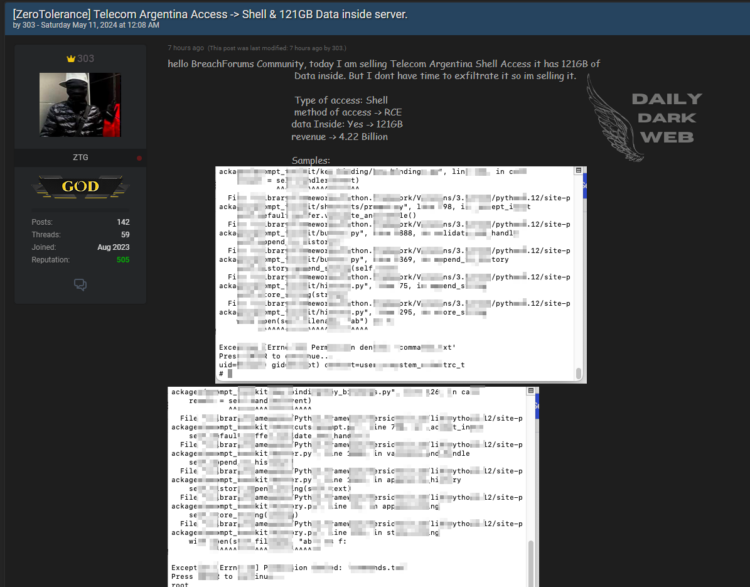Click the 'revenue -> 4.22 Billion' line

[340, 137]
